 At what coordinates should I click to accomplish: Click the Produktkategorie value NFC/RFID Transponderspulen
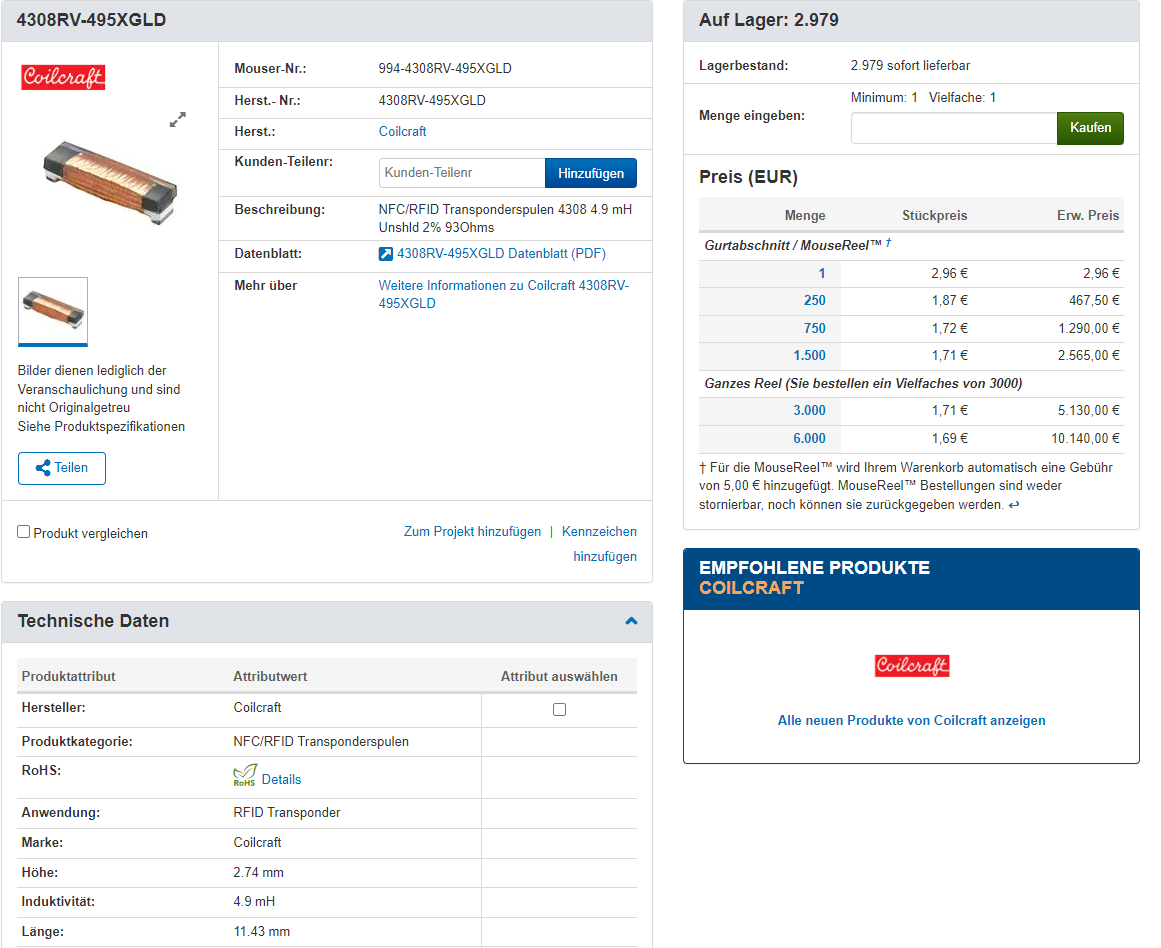321,741
